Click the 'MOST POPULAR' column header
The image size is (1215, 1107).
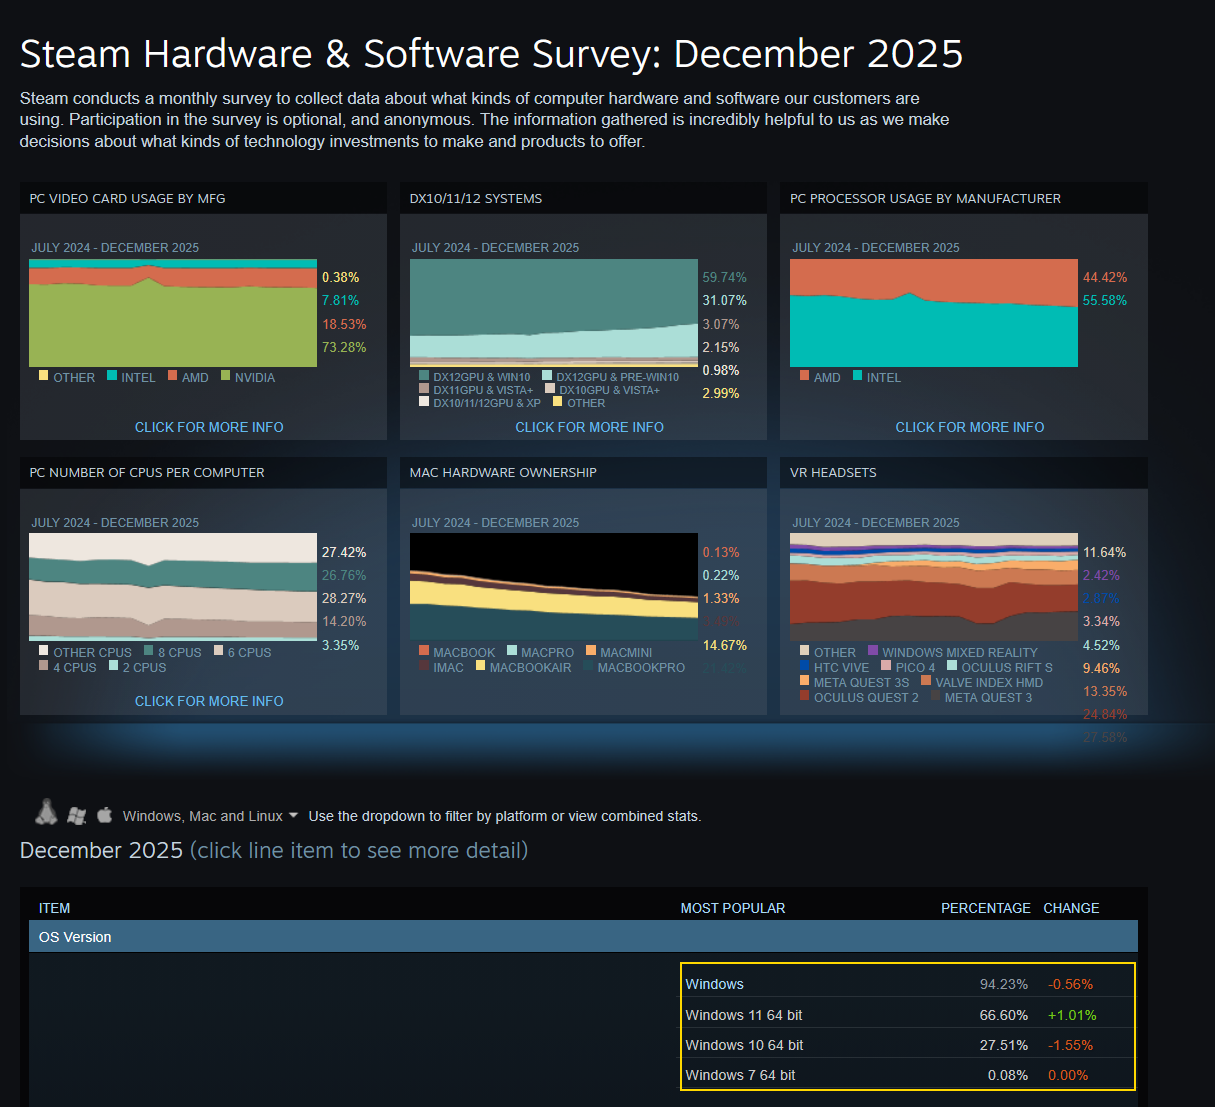tap(733, 908)
